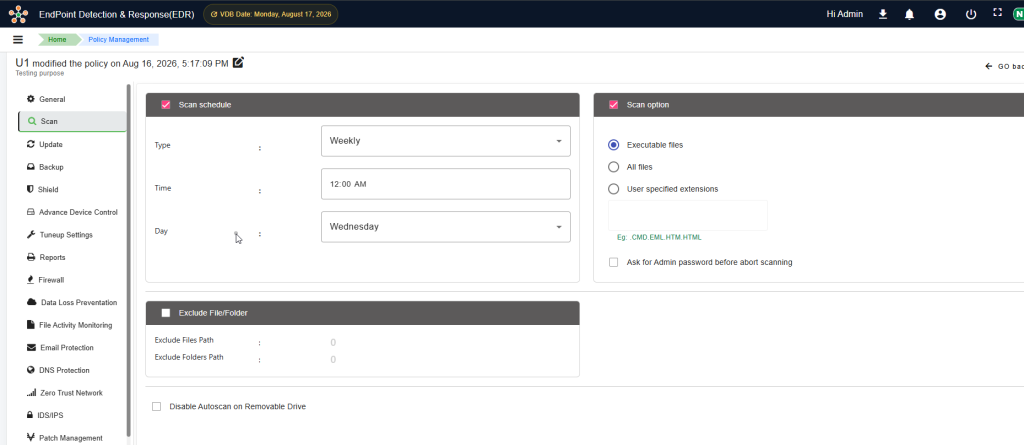Image resolution: width=1024 pixels, height=445 pixels.
Task: Click the Hi Admin label
Action: 844,14
